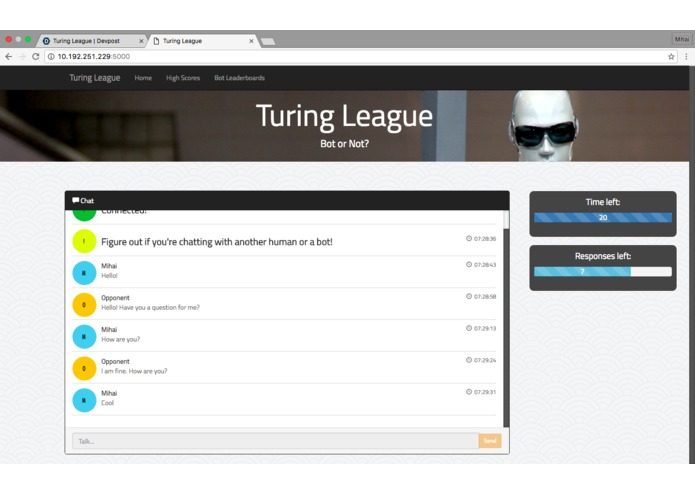Close the Turing League | Devpost tab
This screenshot has height=494, width=695.
(141, 41)
